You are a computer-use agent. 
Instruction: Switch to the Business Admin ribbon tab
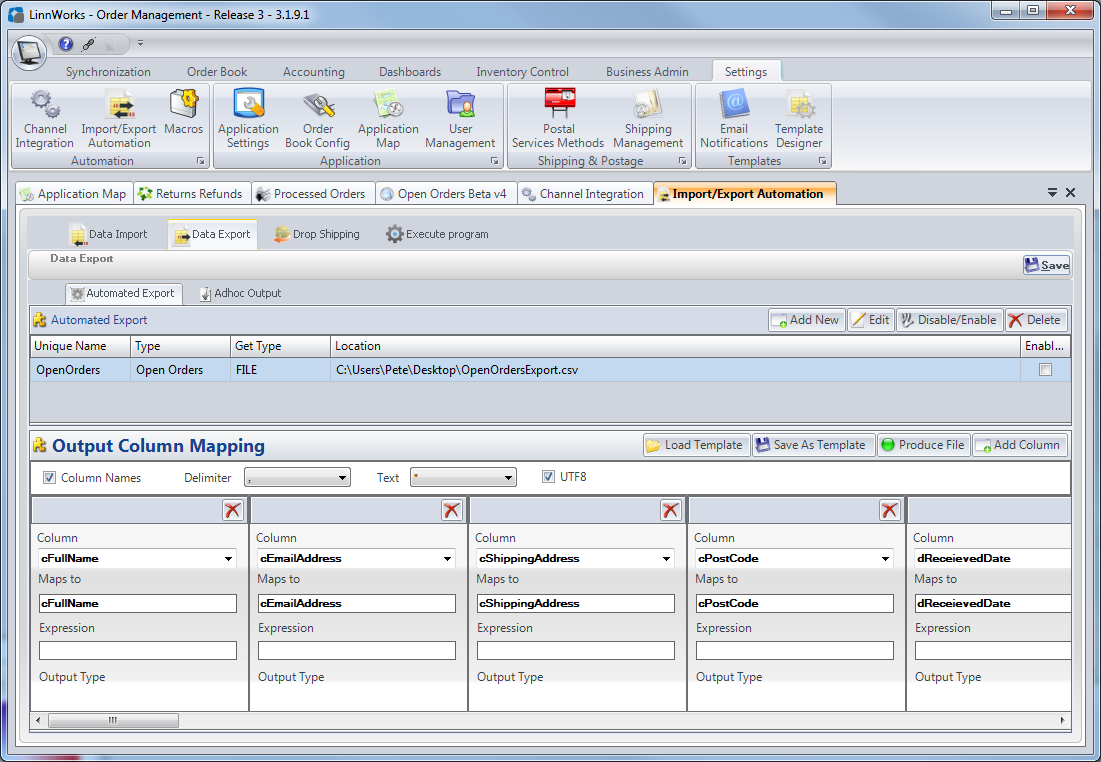coord(647,72)
